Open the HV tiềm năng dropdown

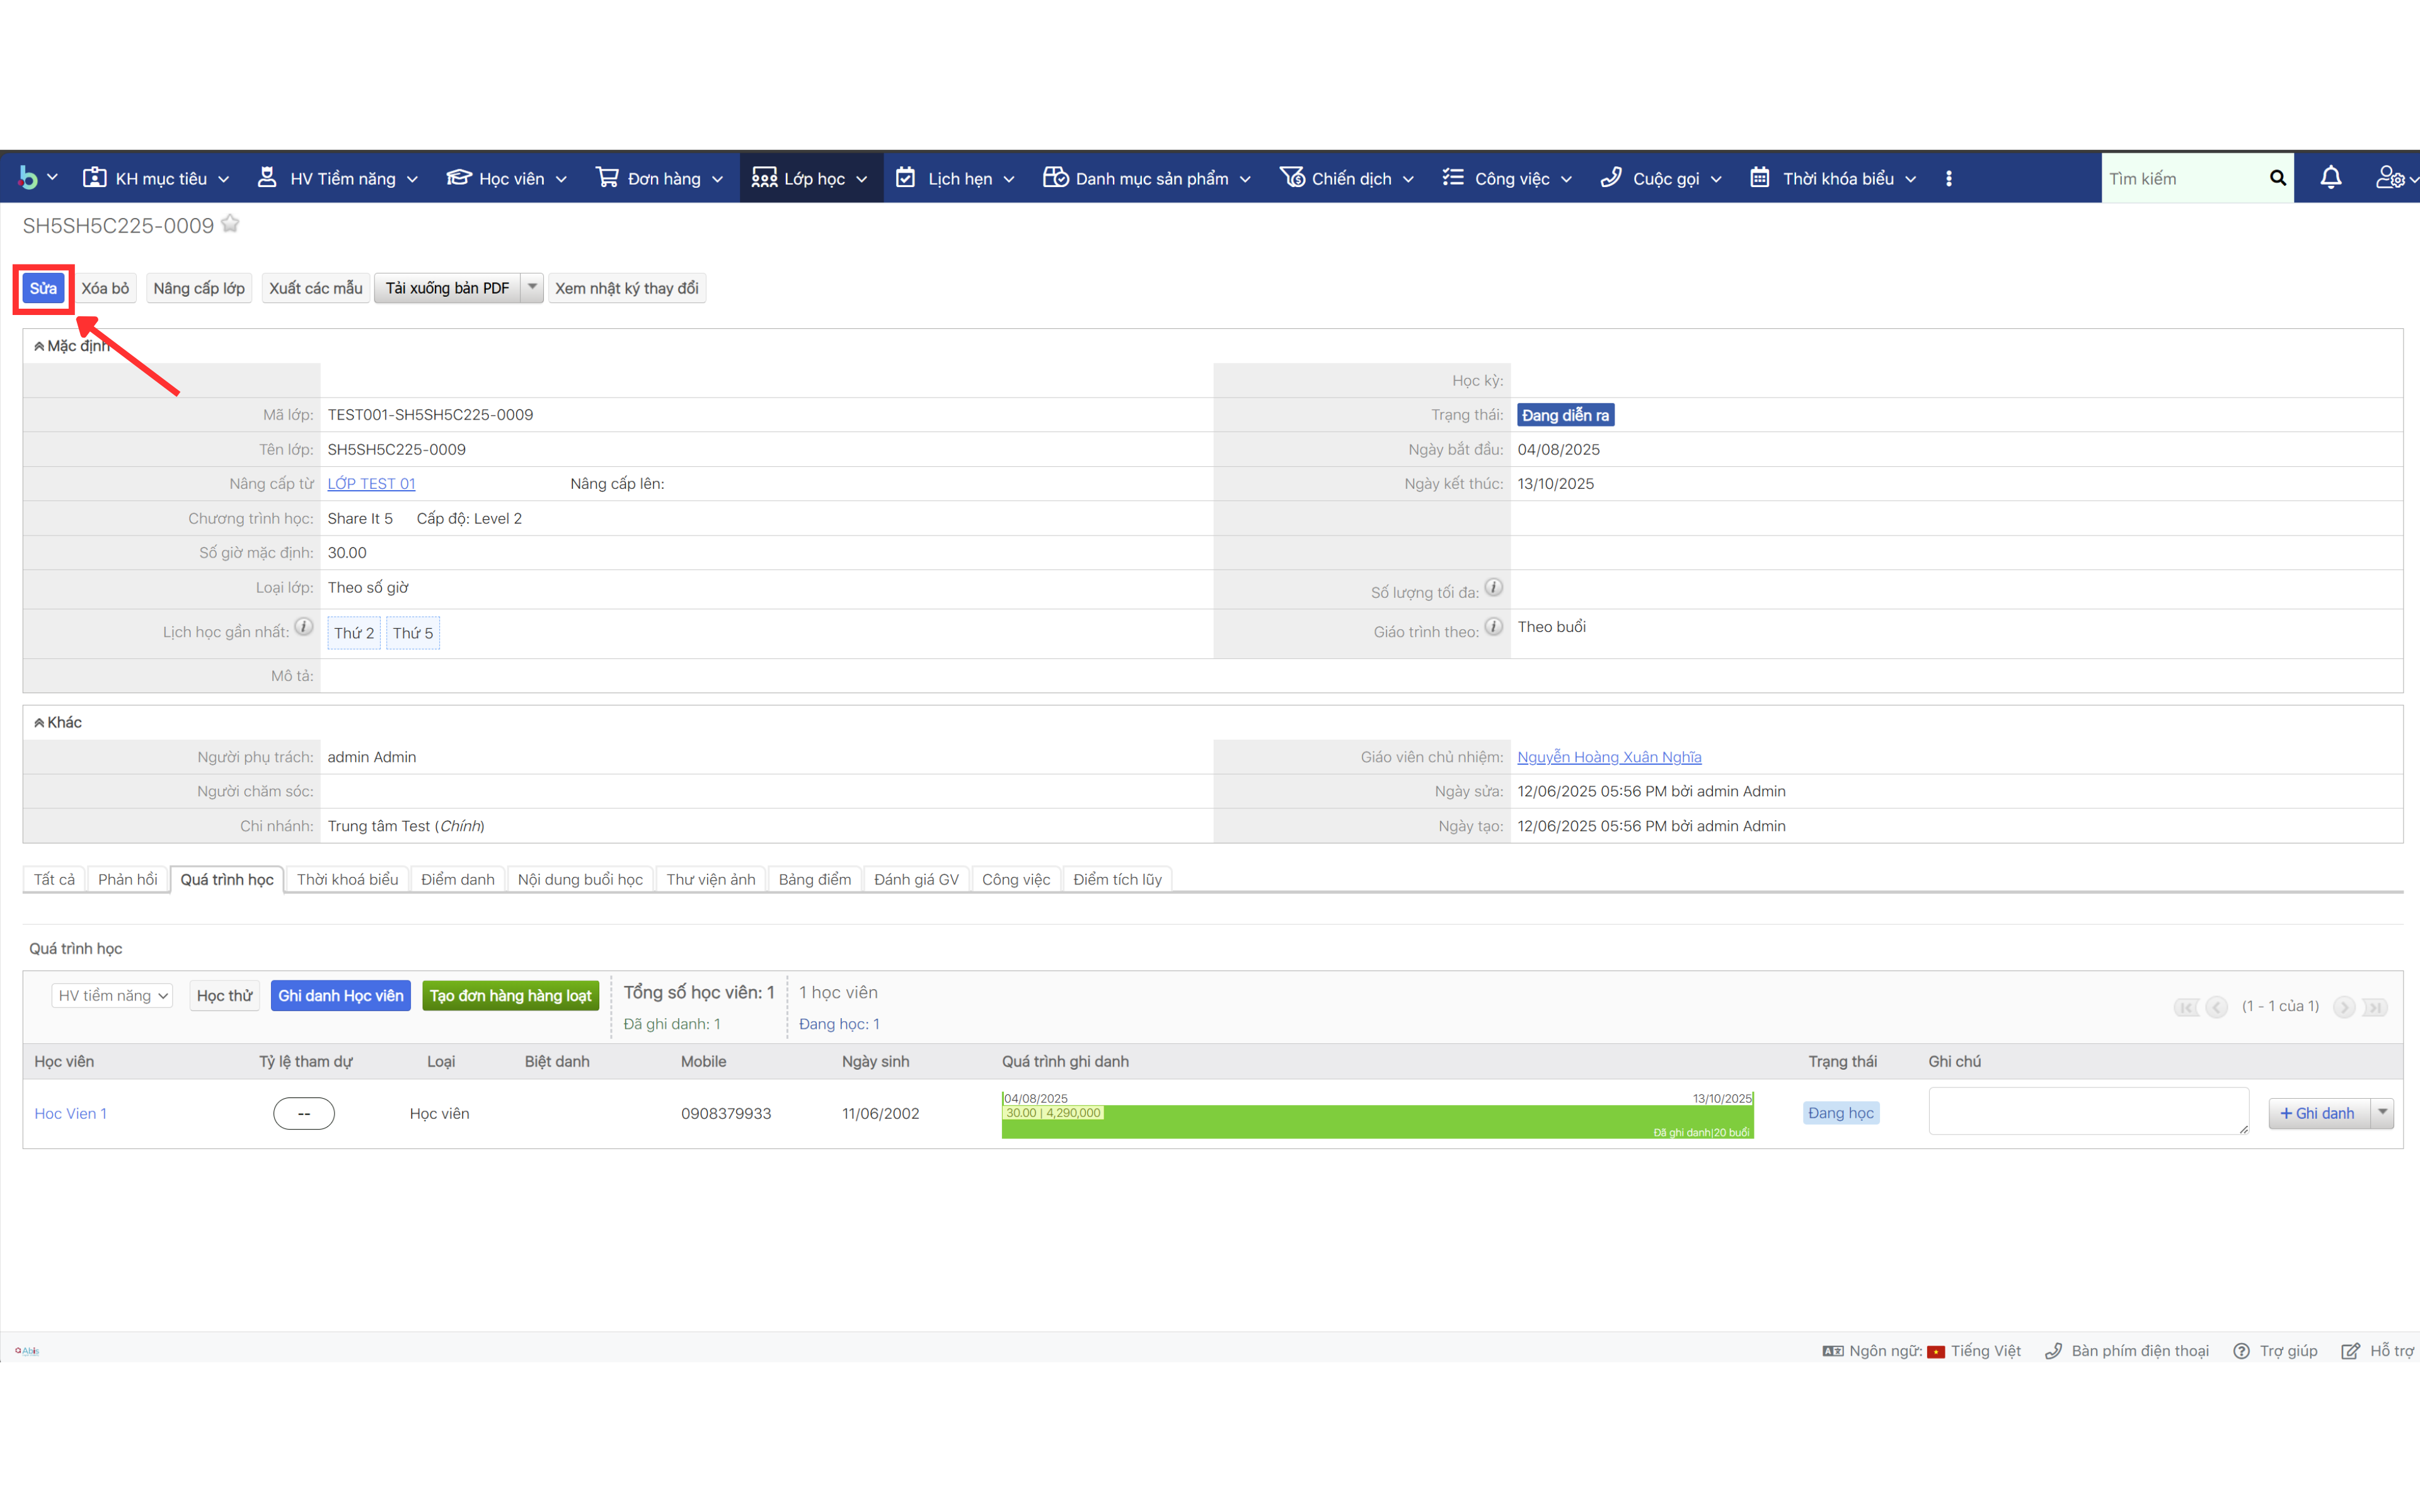(112, 995)
